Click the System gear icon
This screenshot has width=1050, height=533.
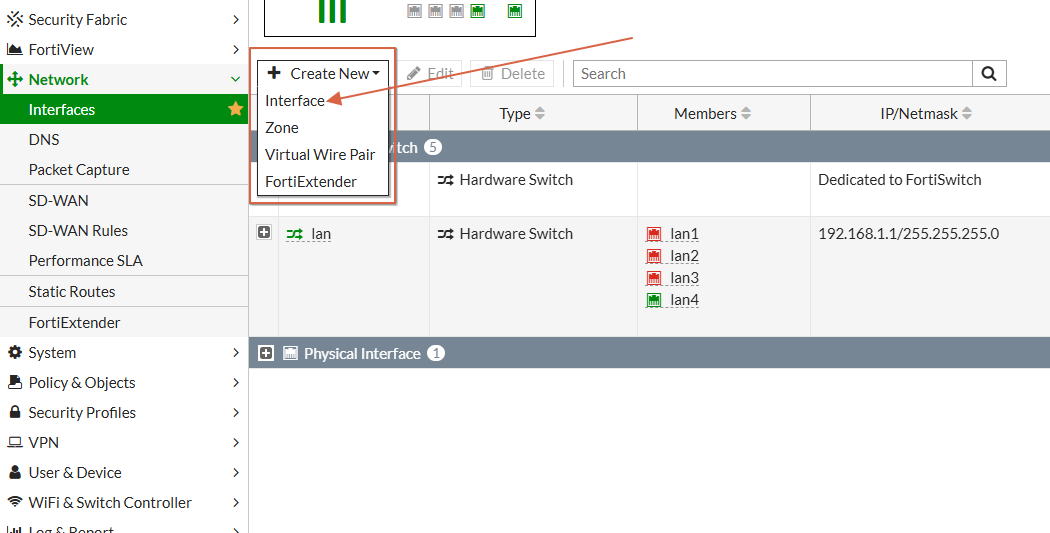[14, 352]
